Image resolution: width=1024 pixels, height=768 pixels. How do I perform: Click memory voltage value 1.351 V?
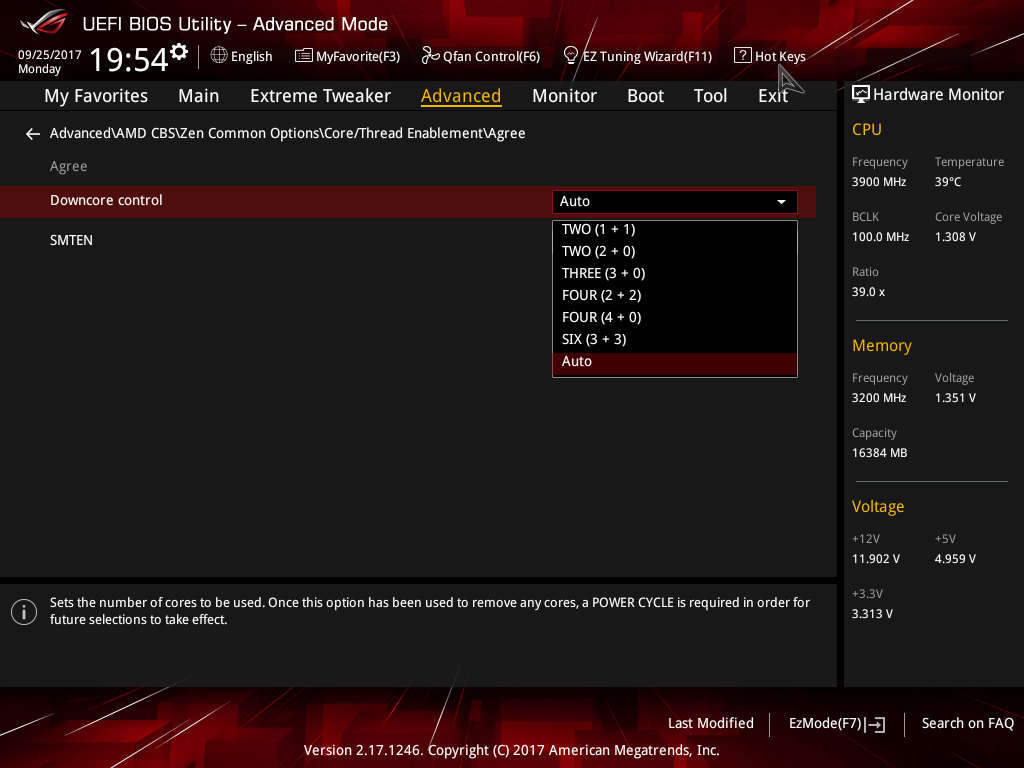955,398
